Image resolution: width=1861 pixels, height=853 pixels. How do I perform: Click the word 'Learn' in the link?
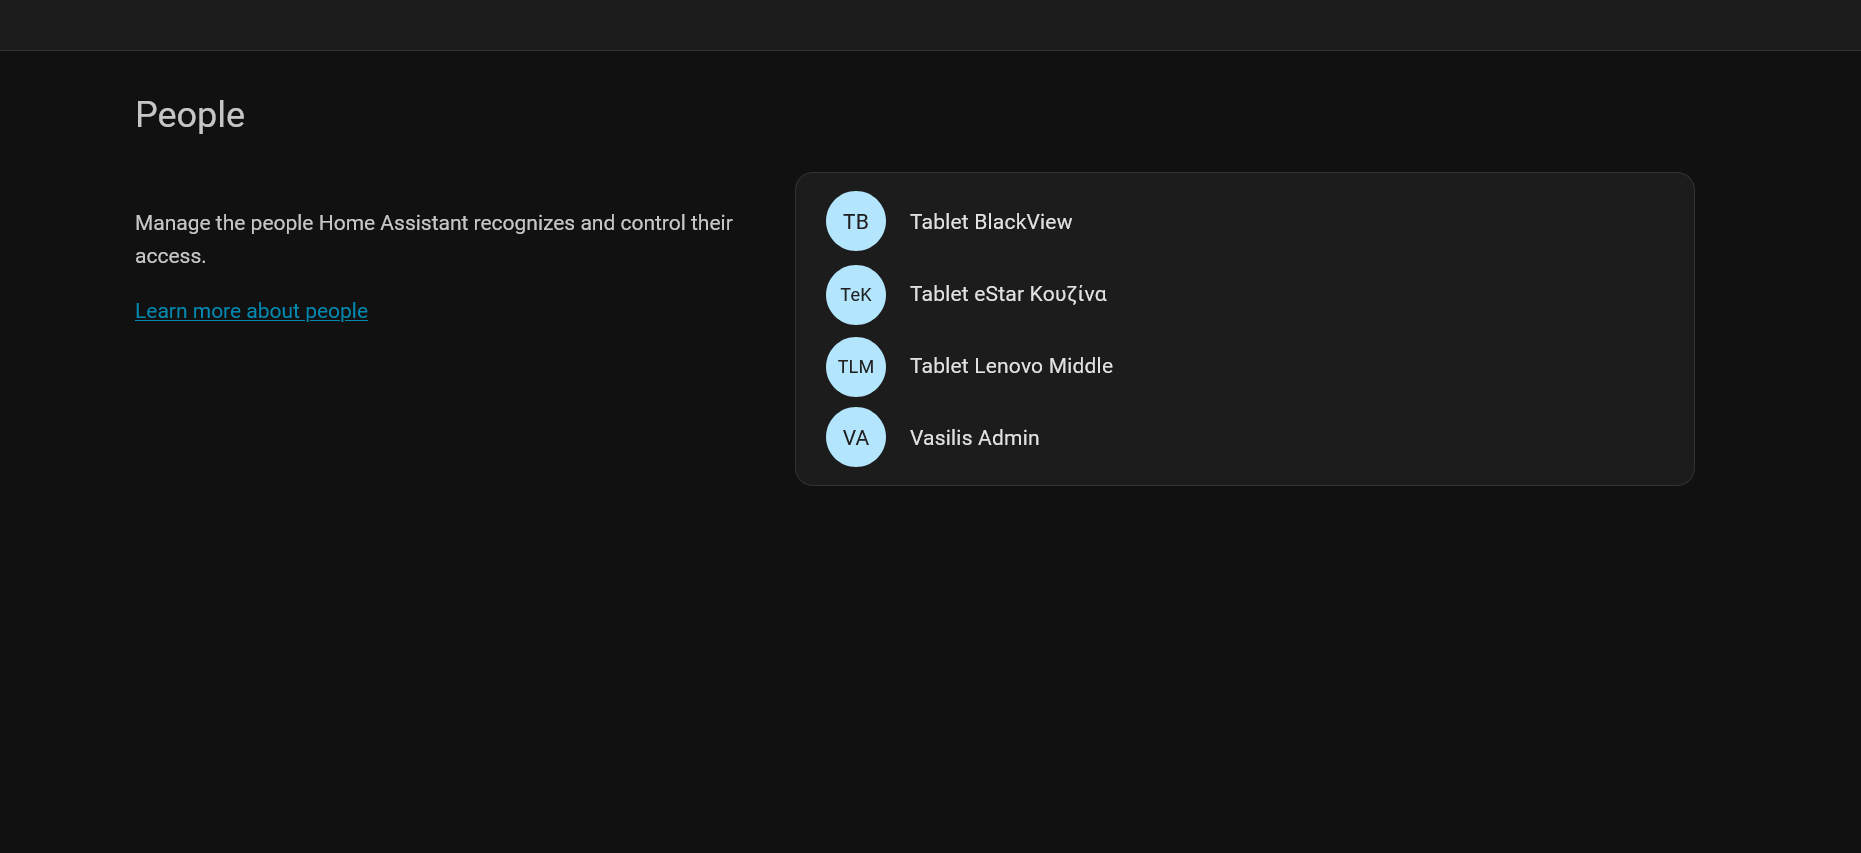pos(161,311)
